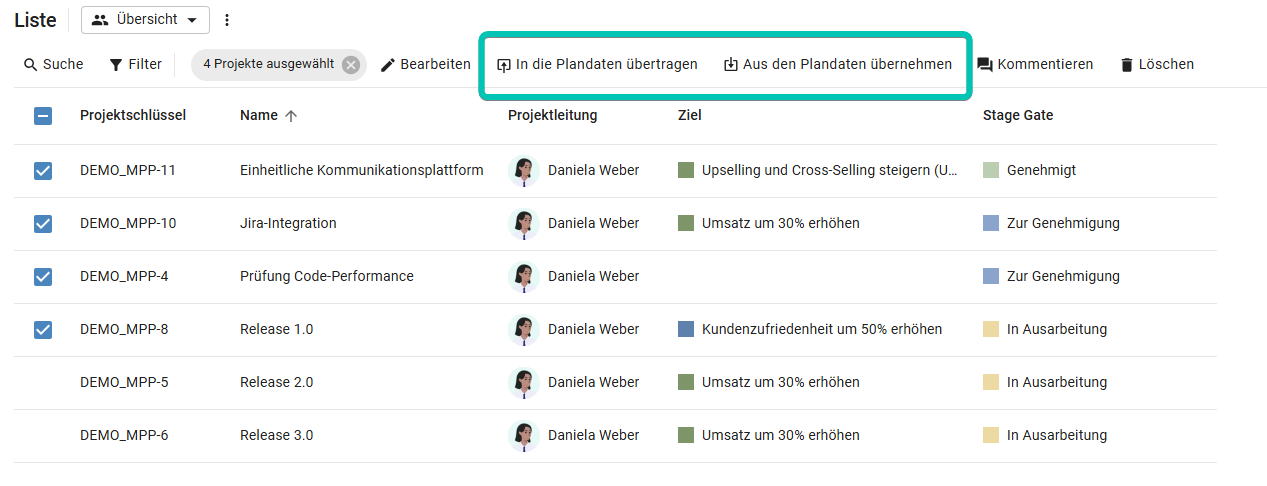The height and width of the screenshot is (486, 1267).
Task: Sort by the Name column arrow
Action: click(x=291, y=116)
